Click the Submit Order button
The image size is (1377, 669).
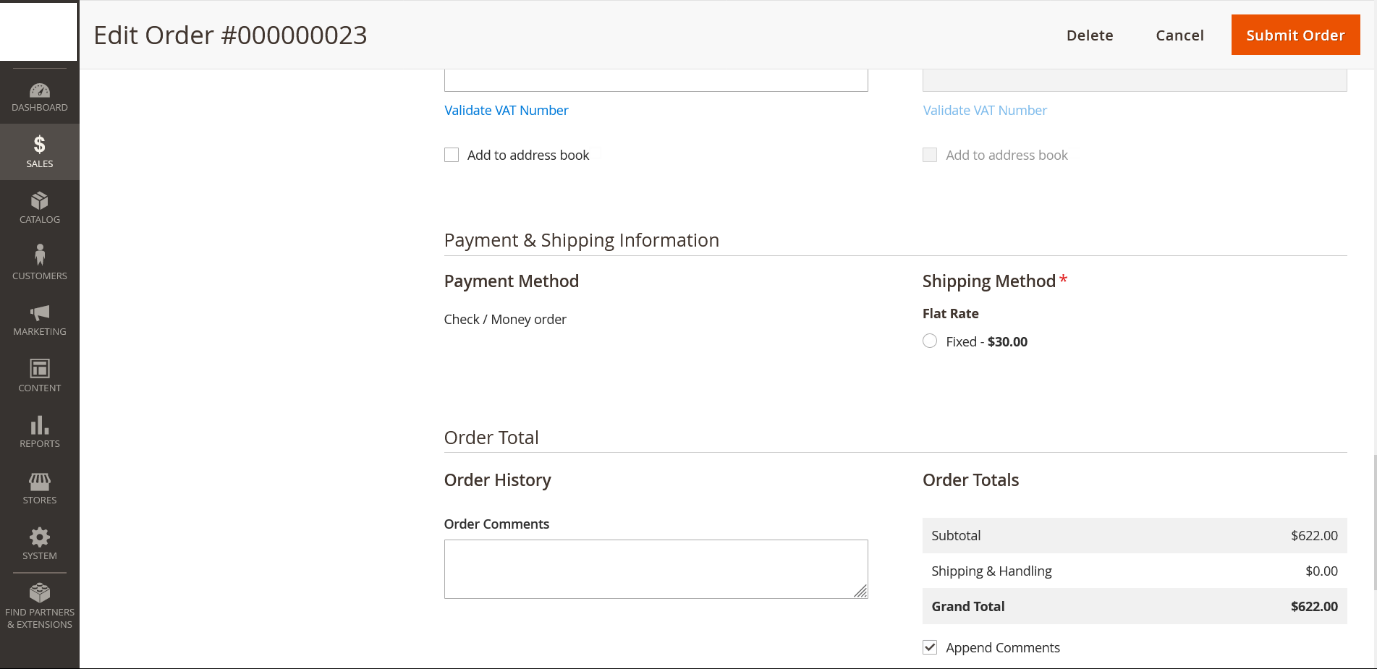[1295, 35]
